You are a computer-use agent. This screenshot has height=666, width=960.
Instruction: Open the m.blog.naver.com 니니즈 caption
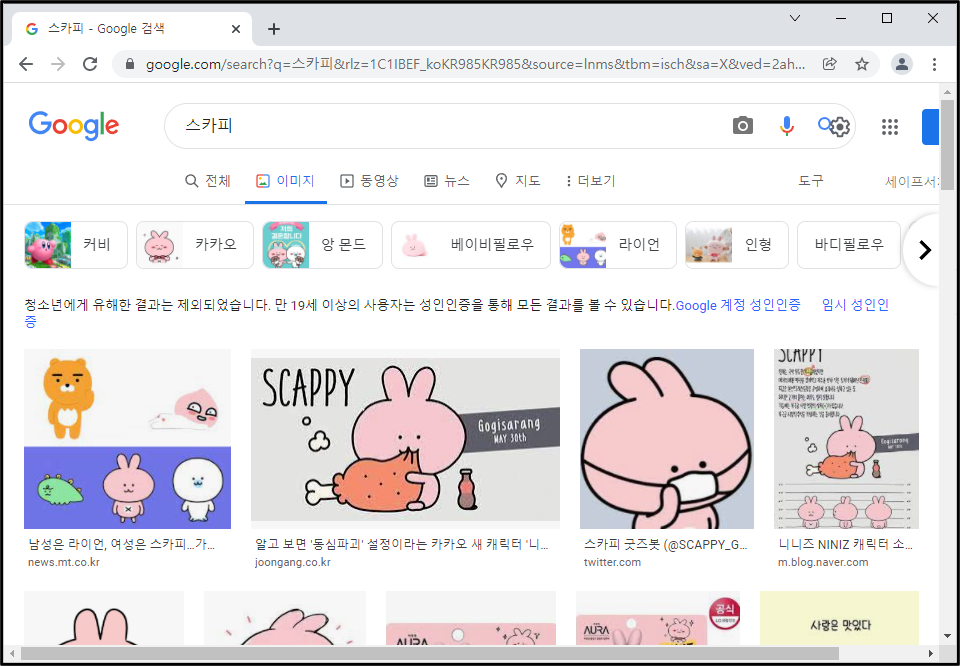click(x=846, y=552)
